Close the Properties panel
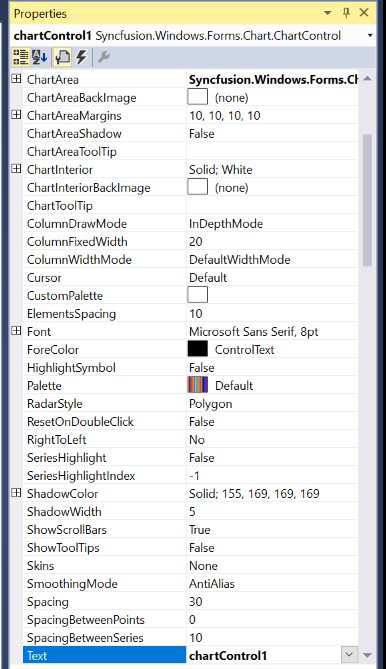Viewport: 386px width, 669px height. 364,13
